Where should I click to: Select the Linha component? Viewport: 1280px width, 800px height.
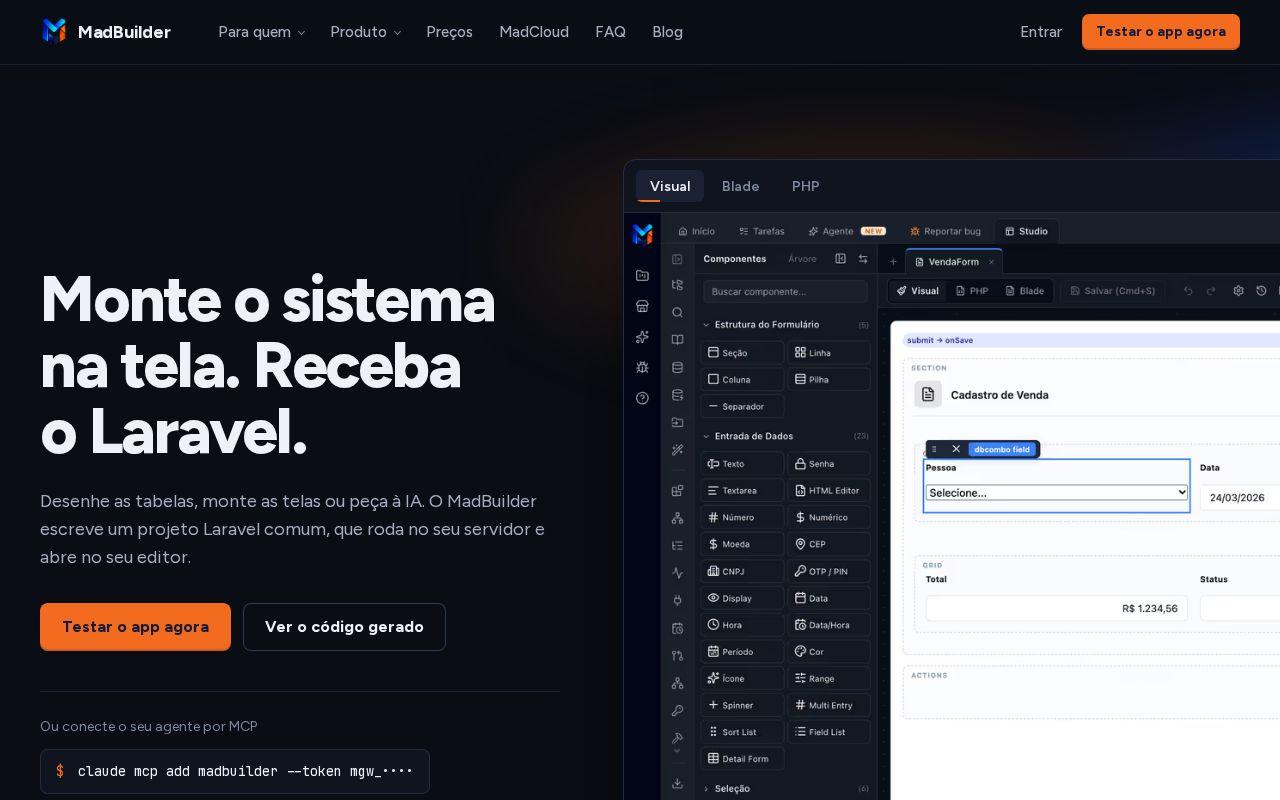pyautogui.click(x=829, y=353)
